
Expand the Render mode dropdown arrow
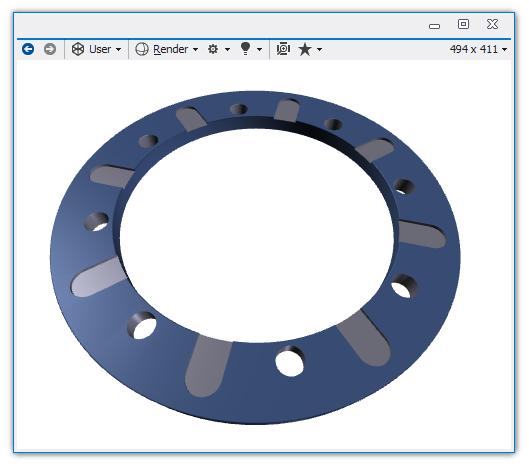tap(195, 50)
